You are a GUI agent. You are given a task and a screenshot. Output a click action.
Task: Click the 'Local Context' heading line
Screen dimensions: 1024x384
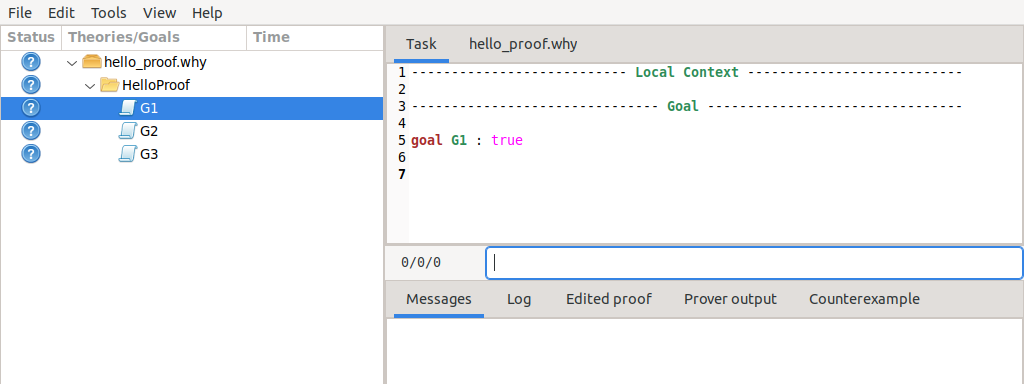tap(687, 72)
